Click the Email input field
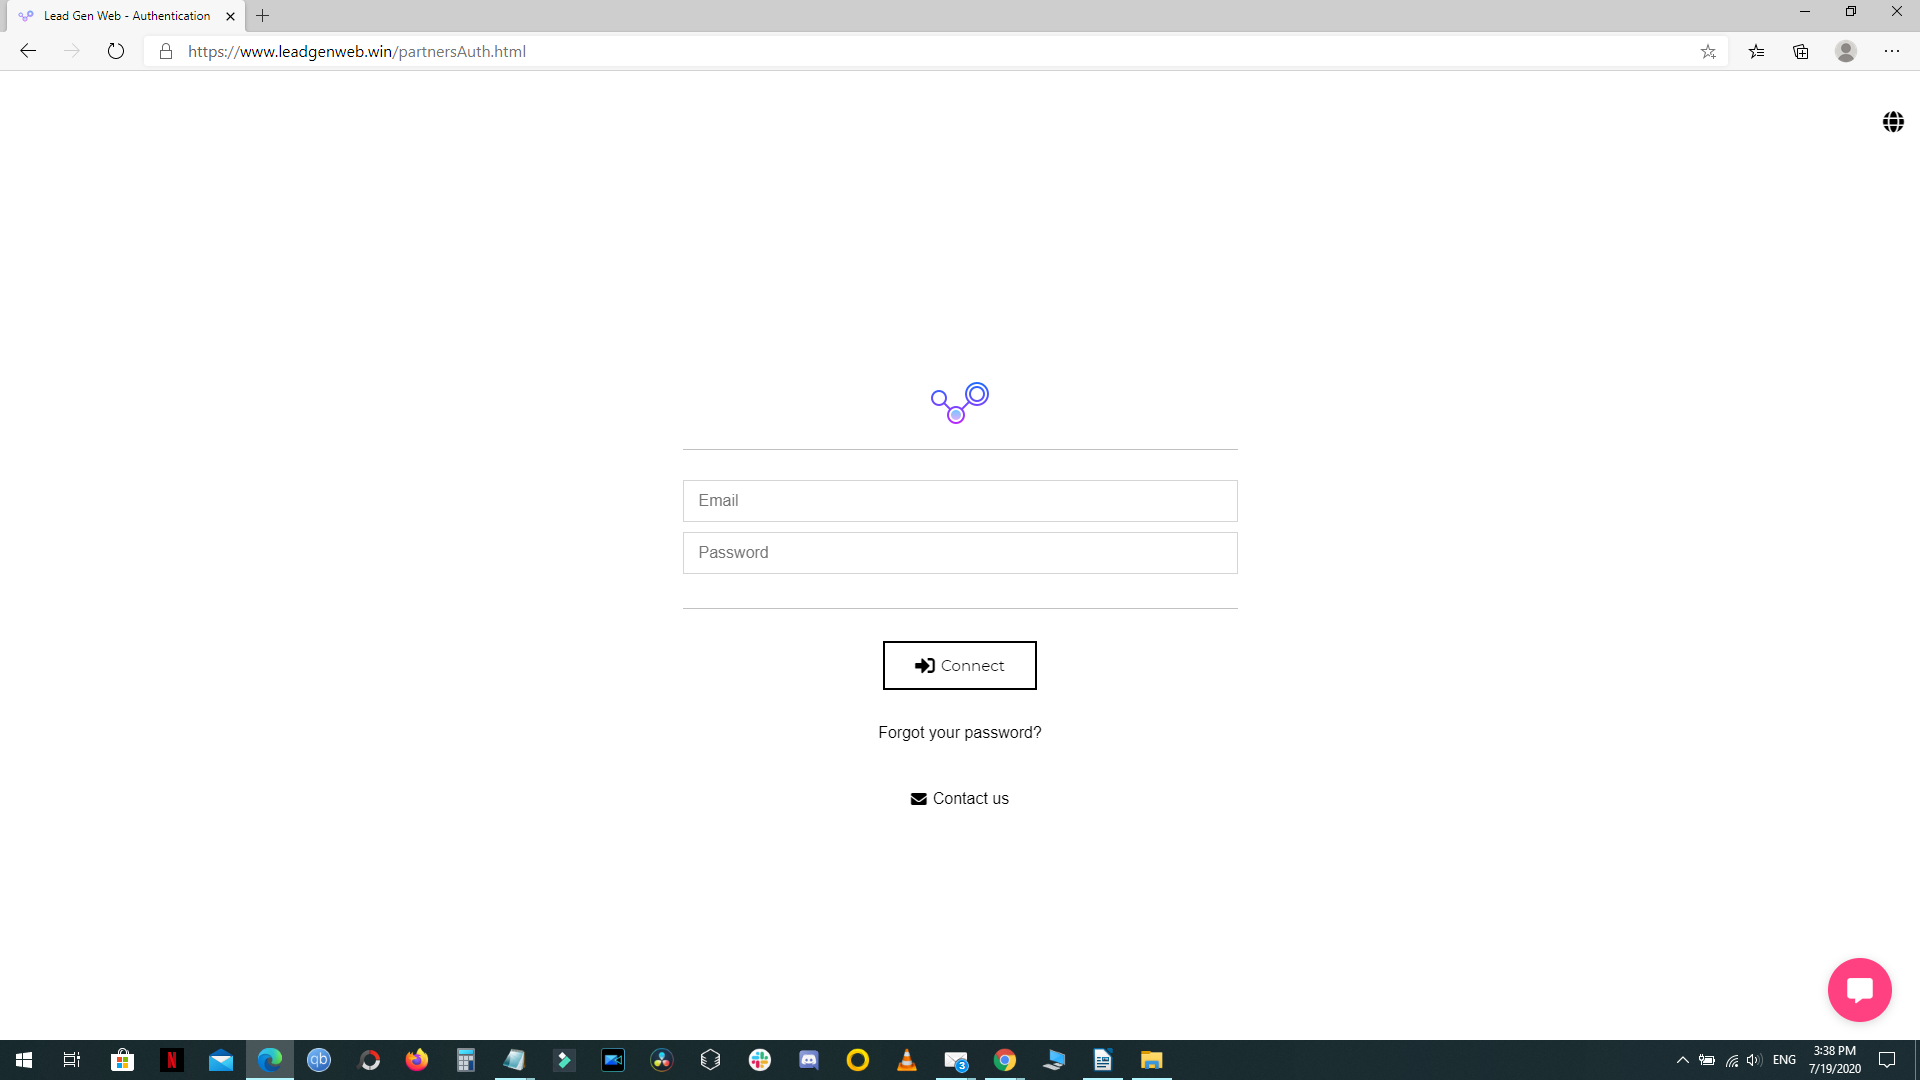 [960, 501]
